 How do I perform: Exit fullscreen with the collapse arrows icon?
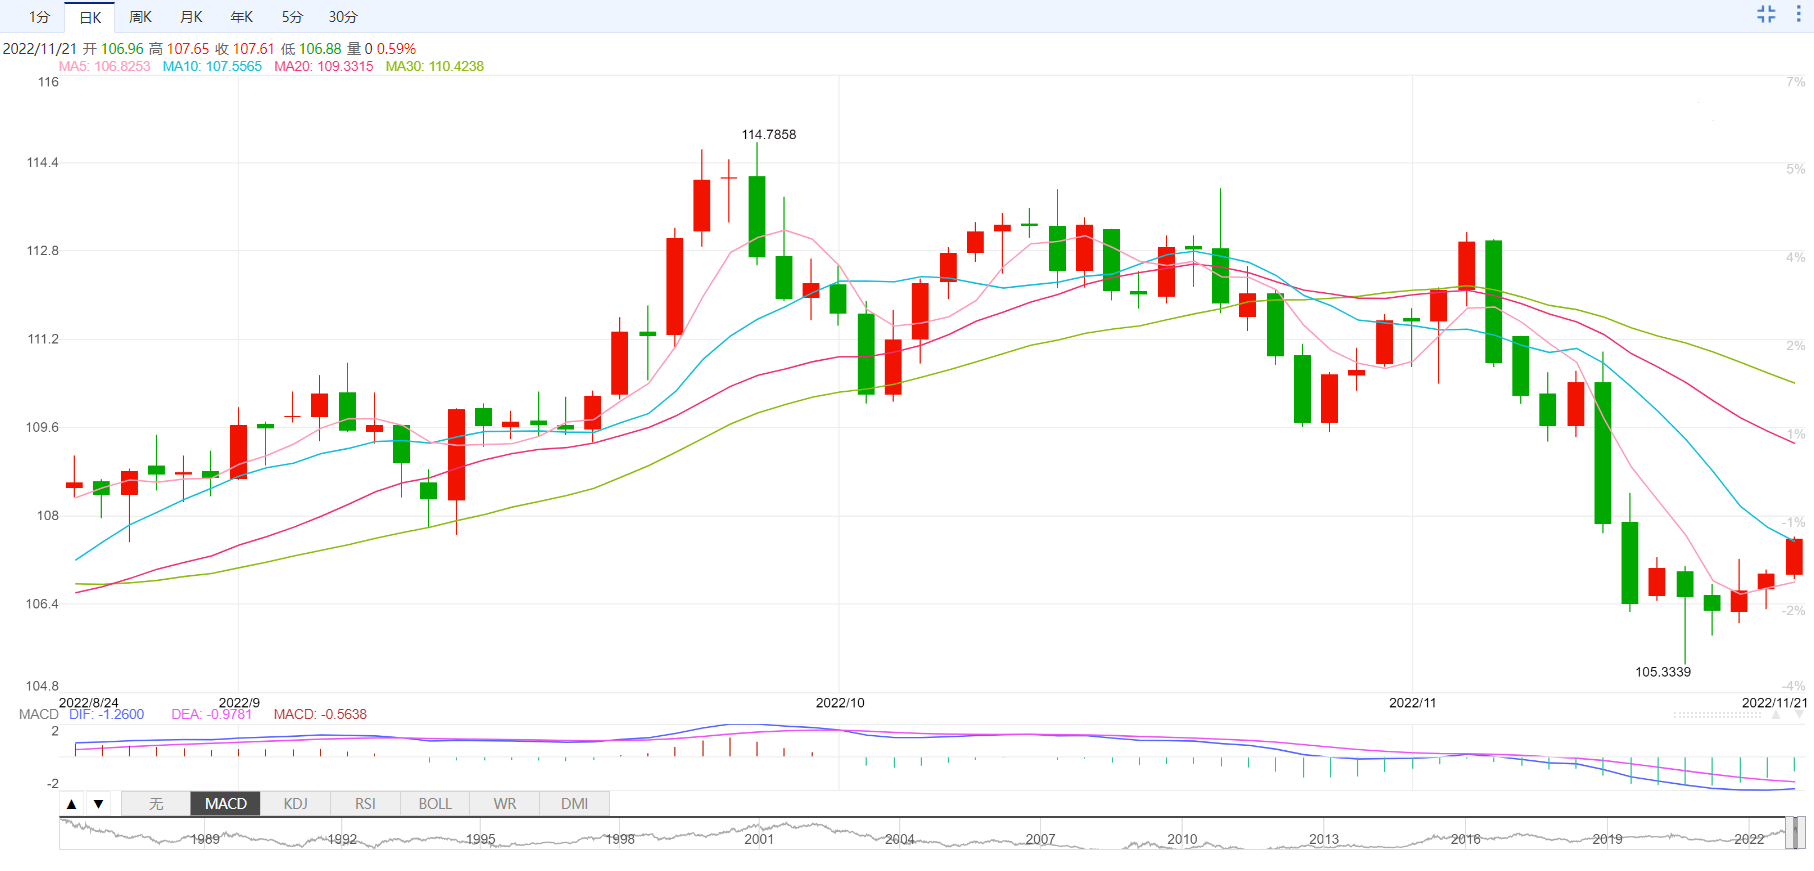[1766, 14]
